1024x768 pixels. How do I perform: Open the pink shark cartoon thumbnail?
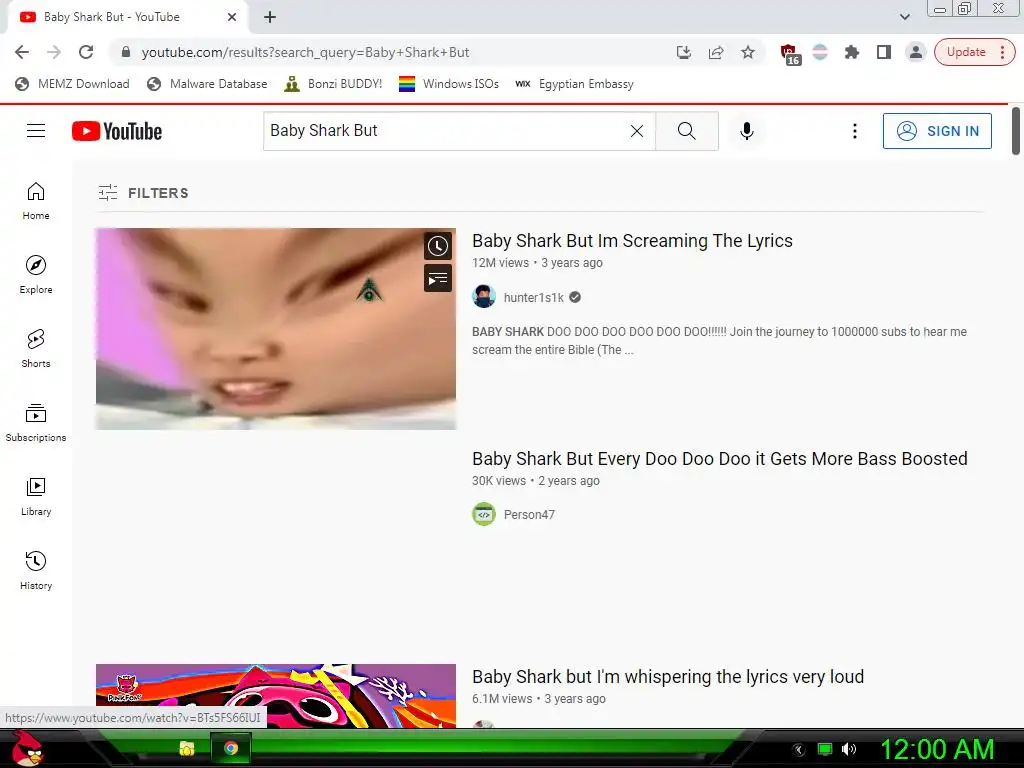point(276,696)
